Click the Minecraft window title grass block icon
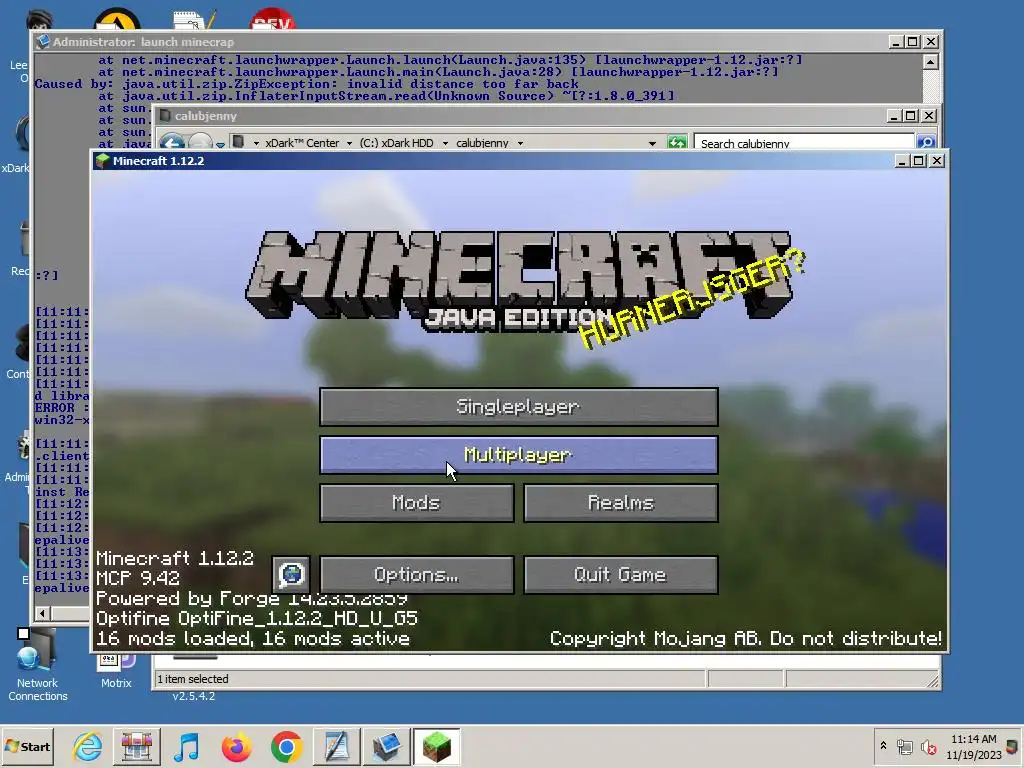Image resolution: width=1024 pixels, height=768 pixels. tap(102, 161)
